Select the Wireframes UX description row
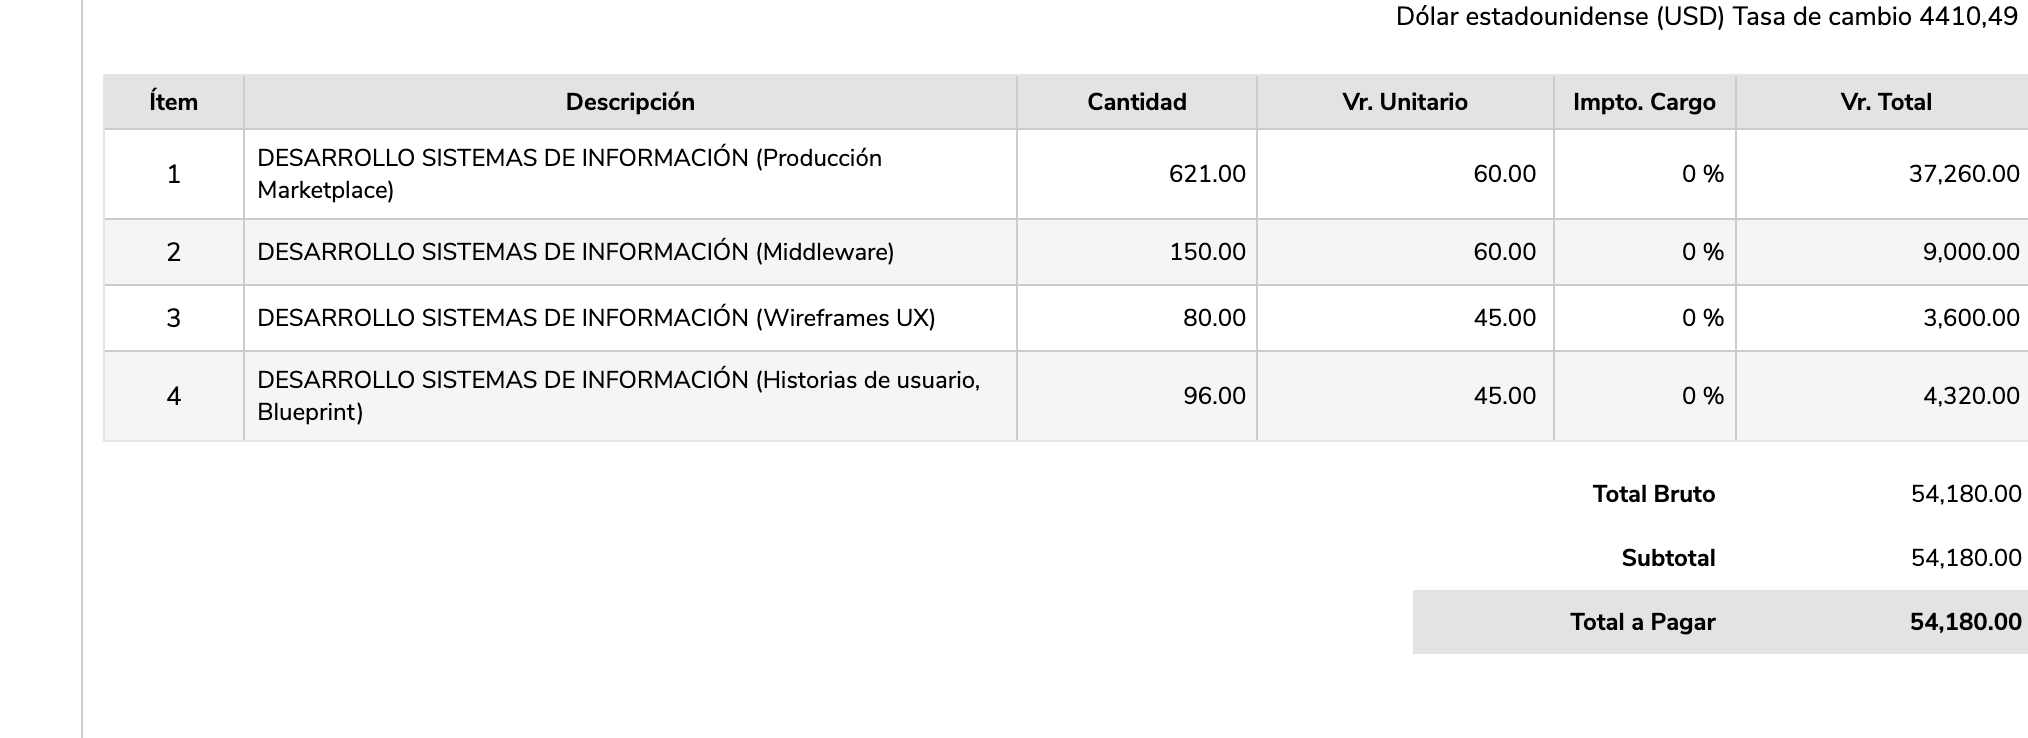 [596, 318]
